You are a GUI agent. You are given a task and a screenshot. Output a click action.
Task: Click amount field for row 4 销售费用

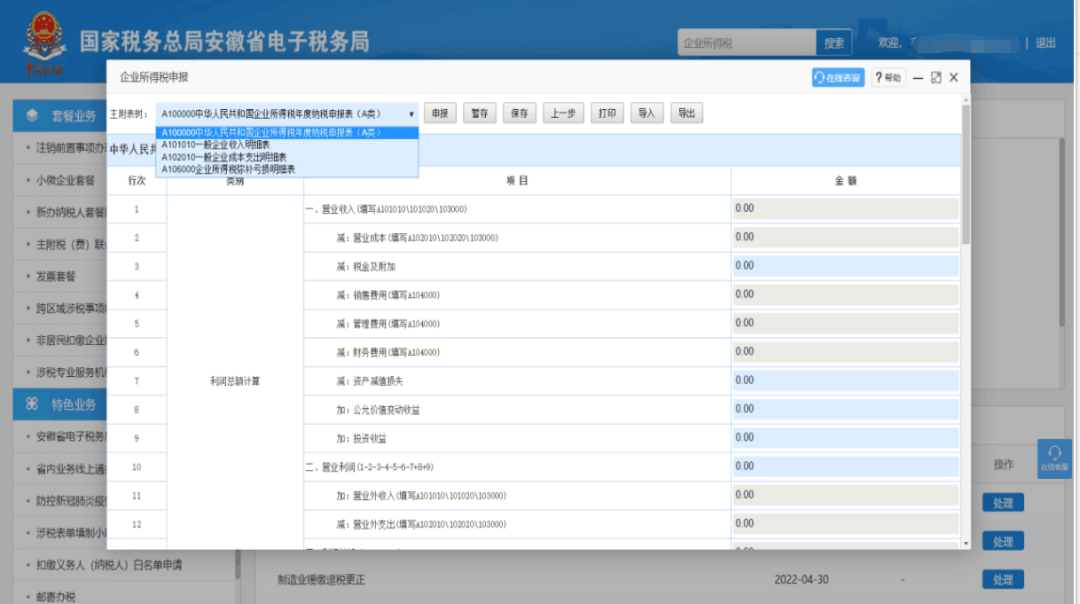click(845, 295)
